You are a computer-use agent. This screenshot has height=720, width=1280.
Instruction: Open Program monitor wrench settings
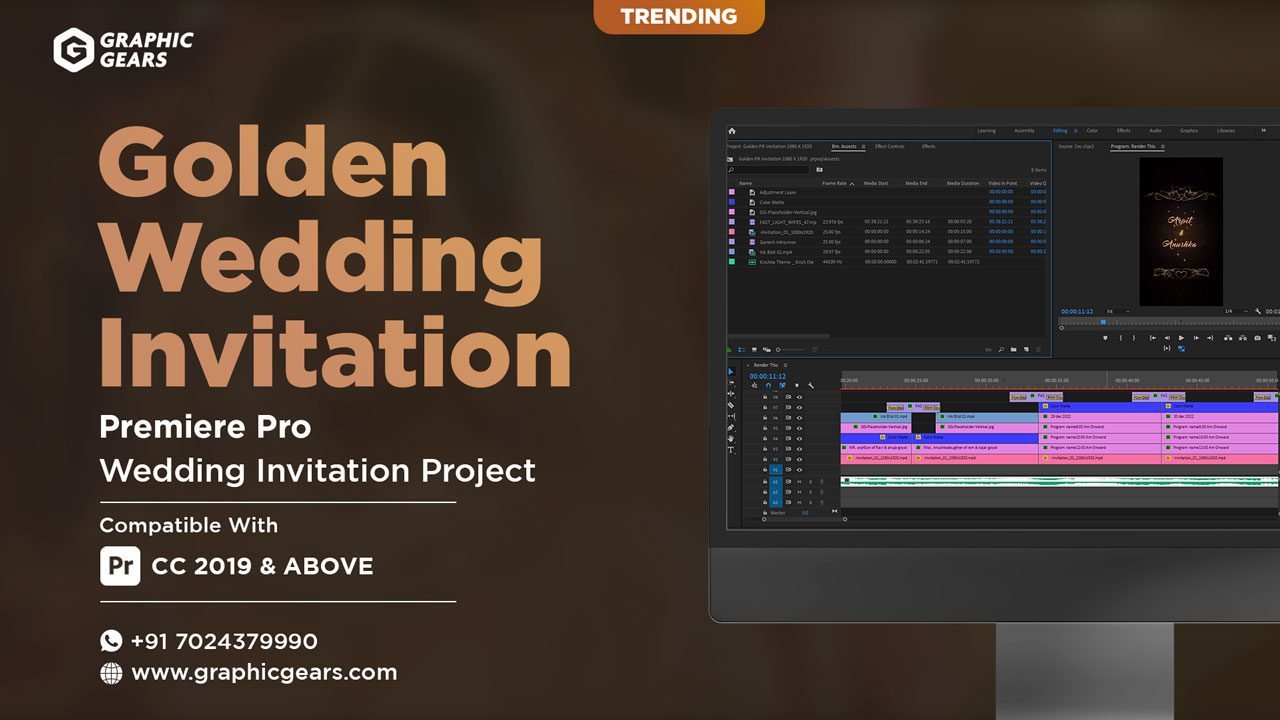click(x=1258, y=311)
